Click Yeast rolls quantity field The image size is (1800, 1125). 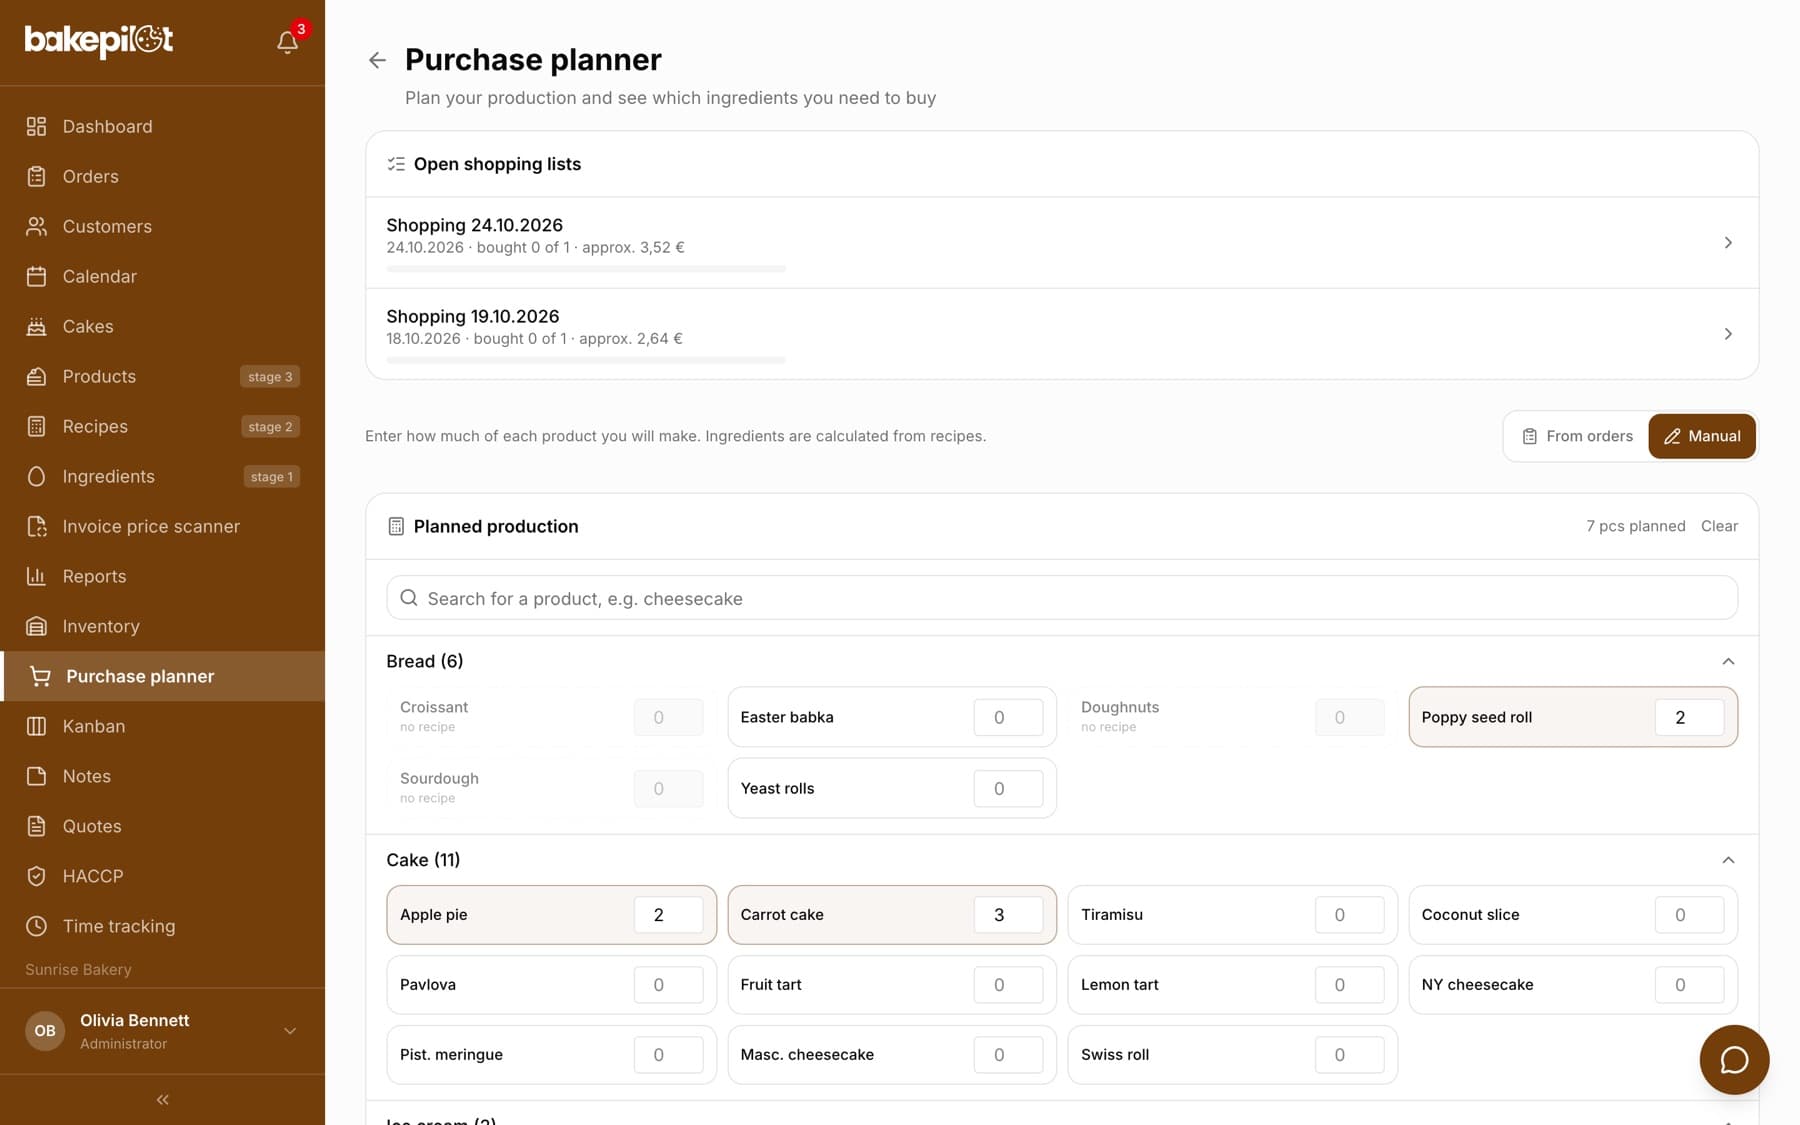pyautogui.click(x=1008, y=788)
